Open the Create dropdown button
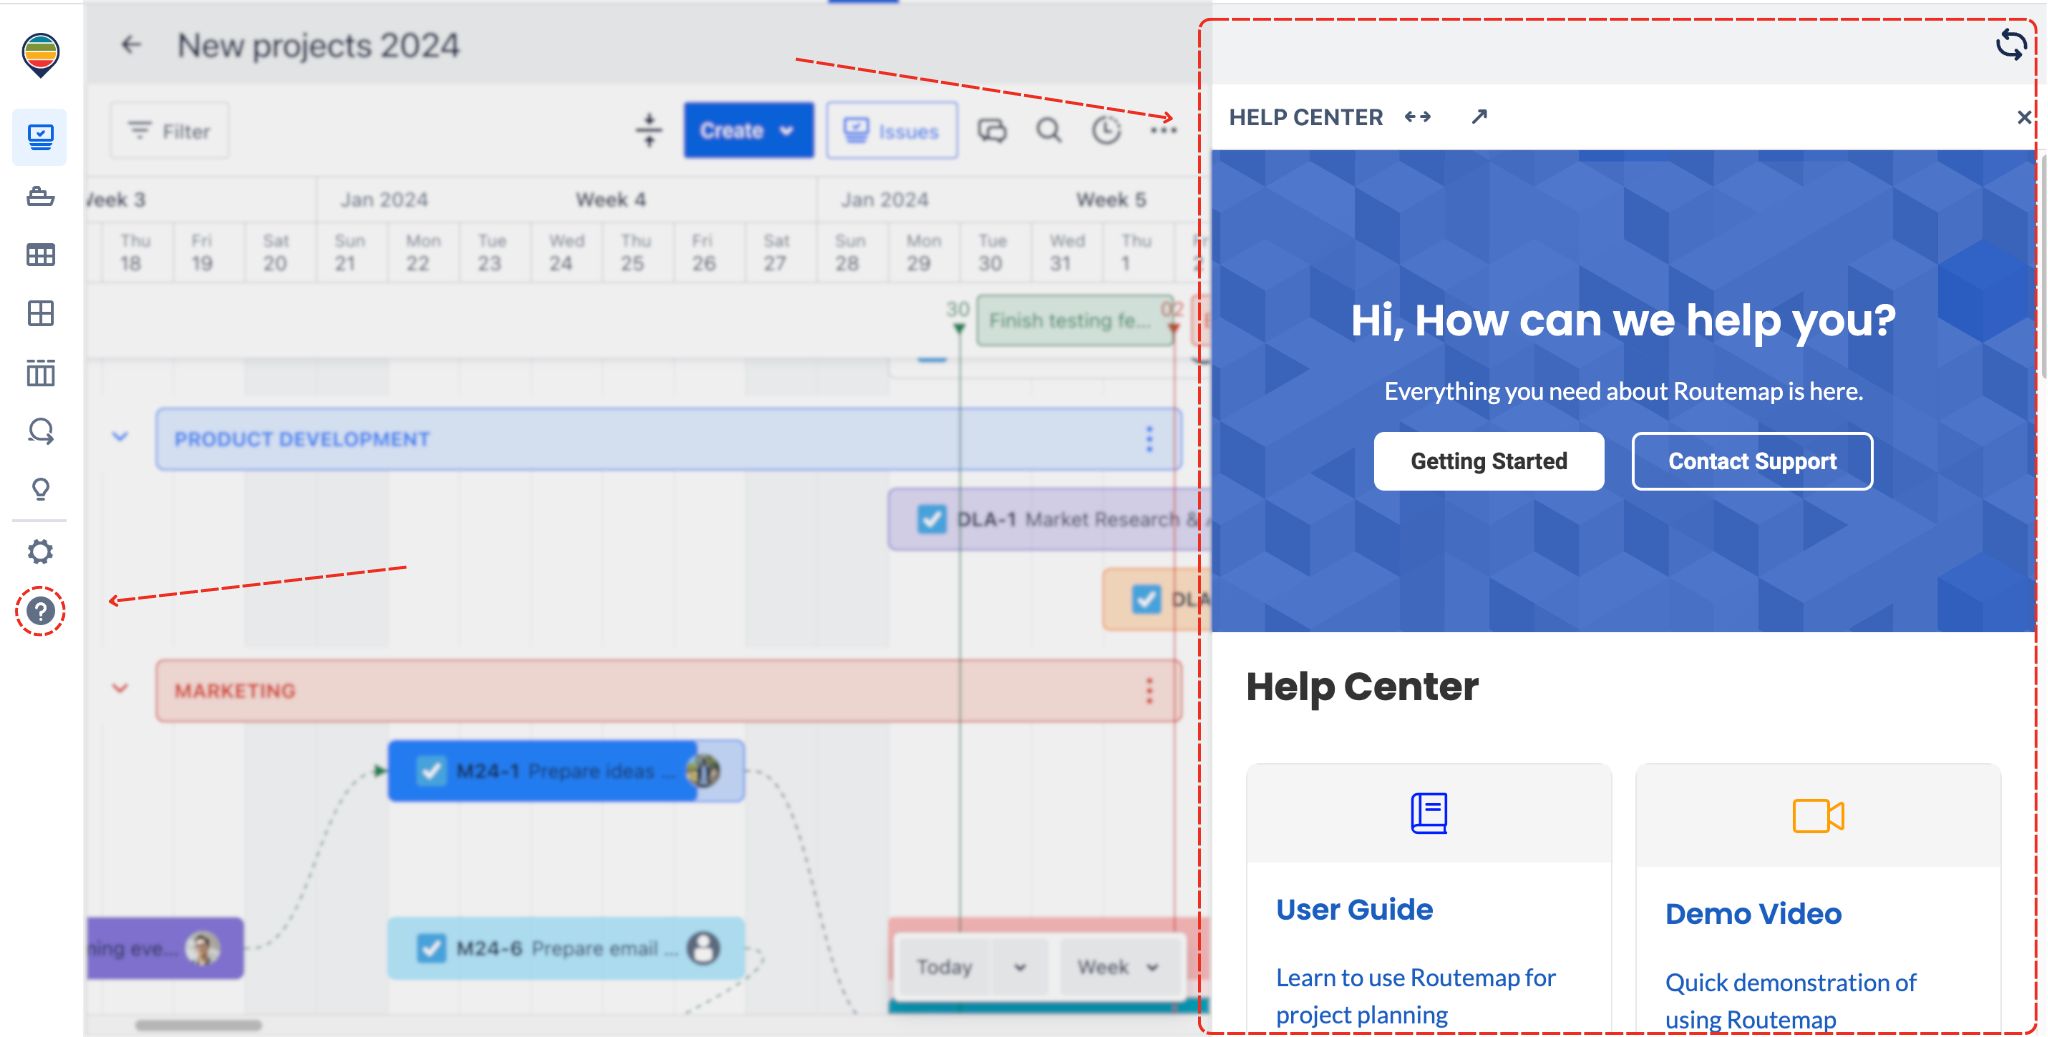Viewport: 2048px width, 1037px height. click(747, 131)
